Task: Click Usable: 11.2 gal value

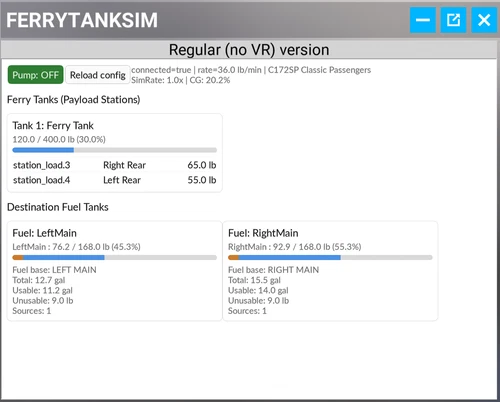Action: [42, 290]
